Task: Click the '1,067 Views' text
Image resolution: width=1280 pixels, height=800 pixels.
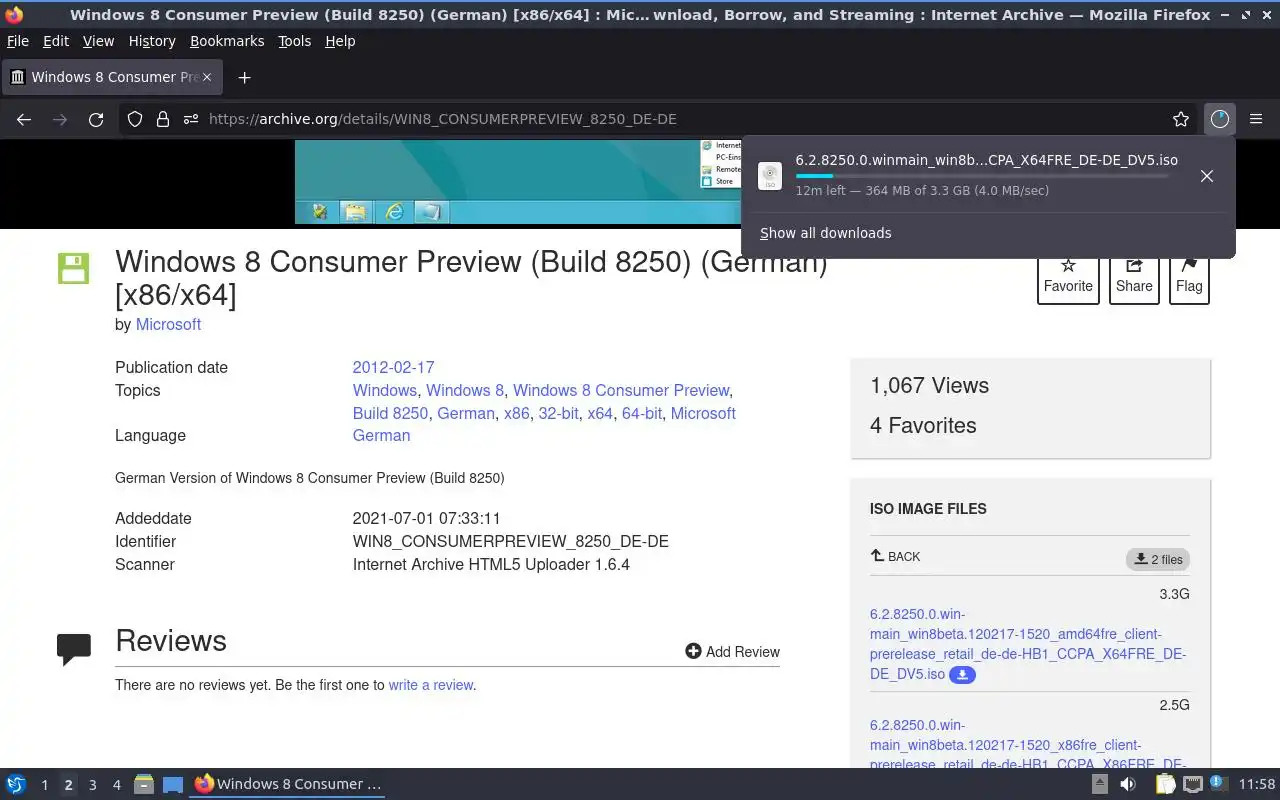Action: (929, 386)
